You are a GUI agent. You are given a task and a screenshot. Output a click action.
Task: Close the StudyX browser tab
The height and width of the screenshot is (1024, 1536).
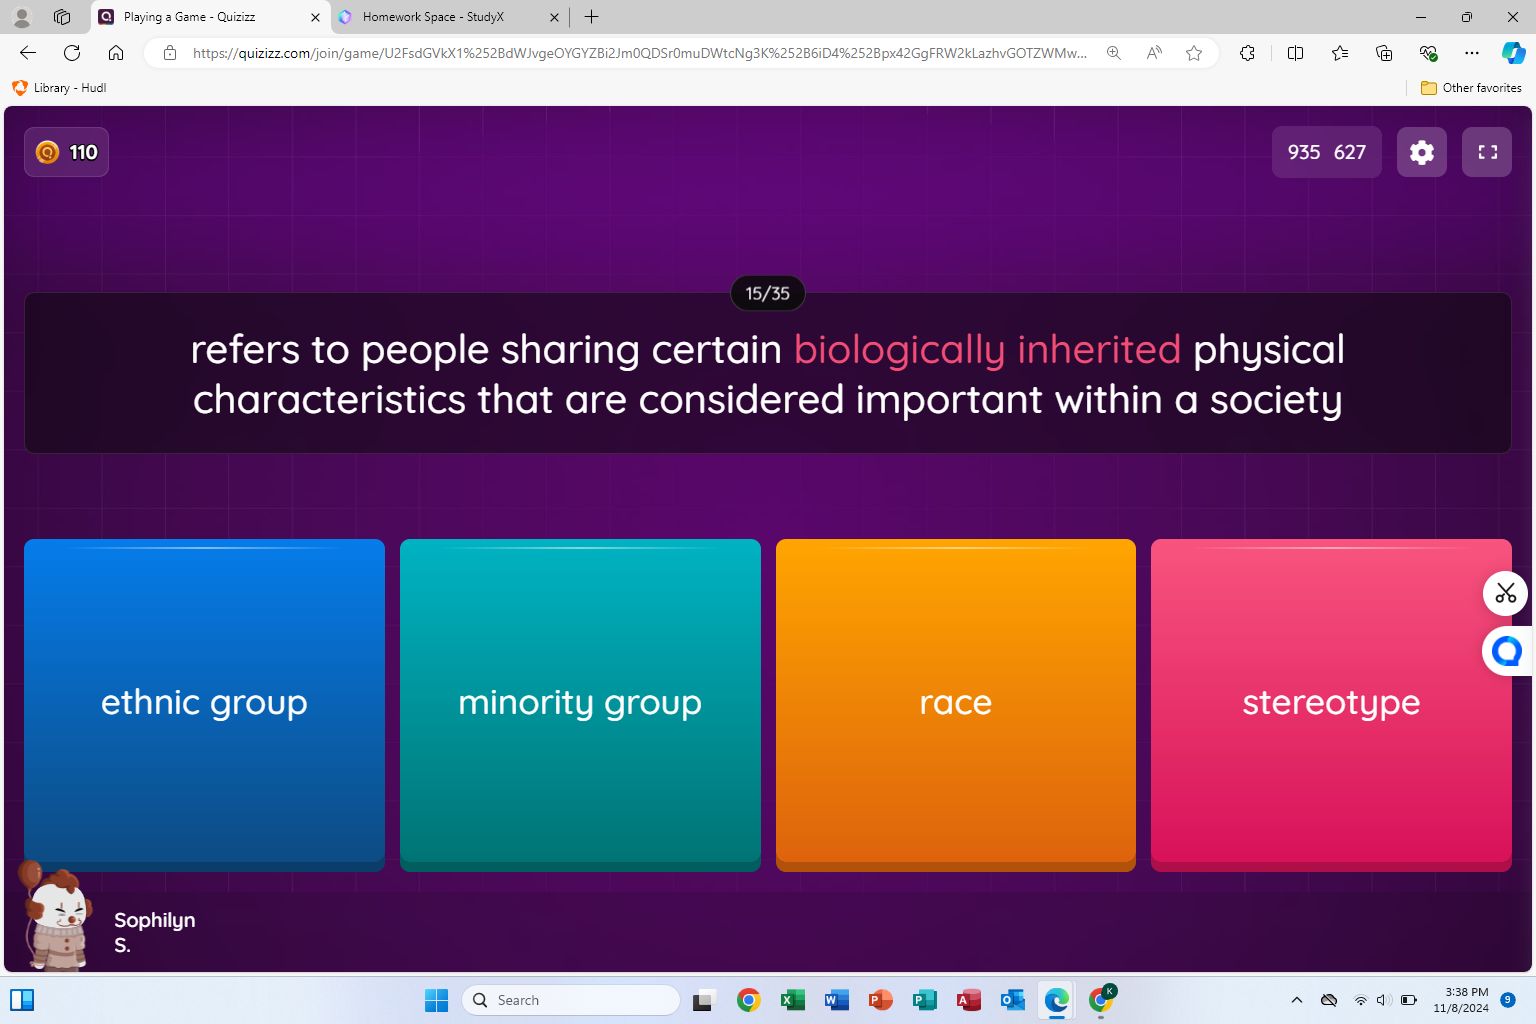pos(554,17)
